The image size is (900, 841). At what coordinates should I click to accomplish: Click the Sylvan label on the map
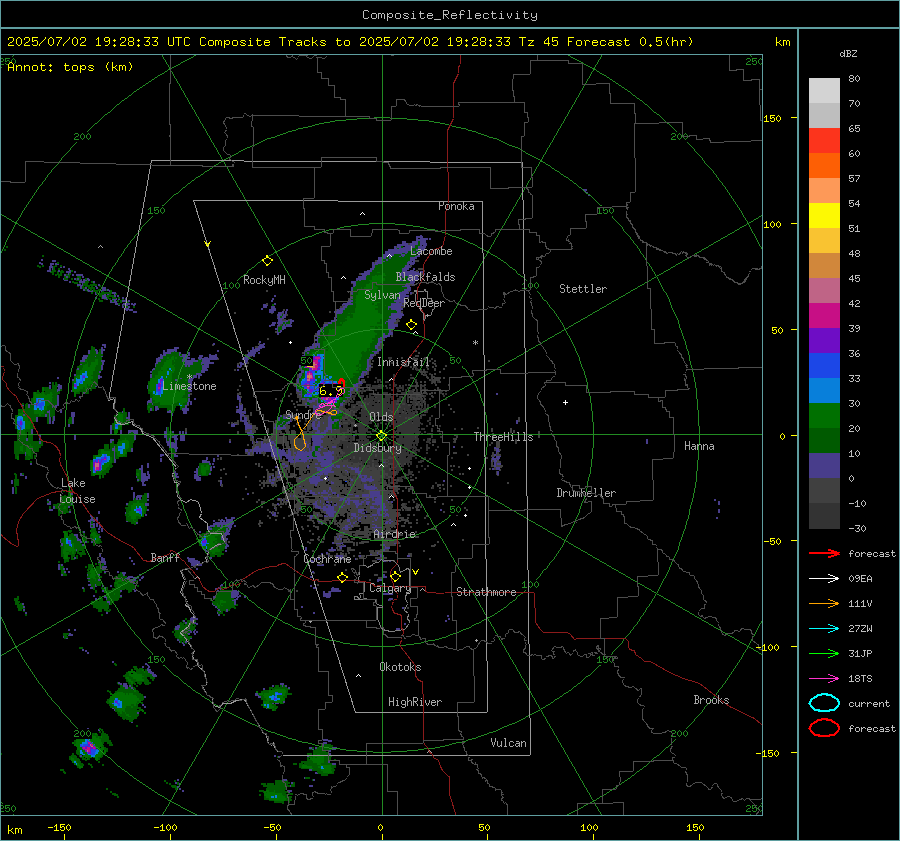pyautogui.click(x=382, y=295)
